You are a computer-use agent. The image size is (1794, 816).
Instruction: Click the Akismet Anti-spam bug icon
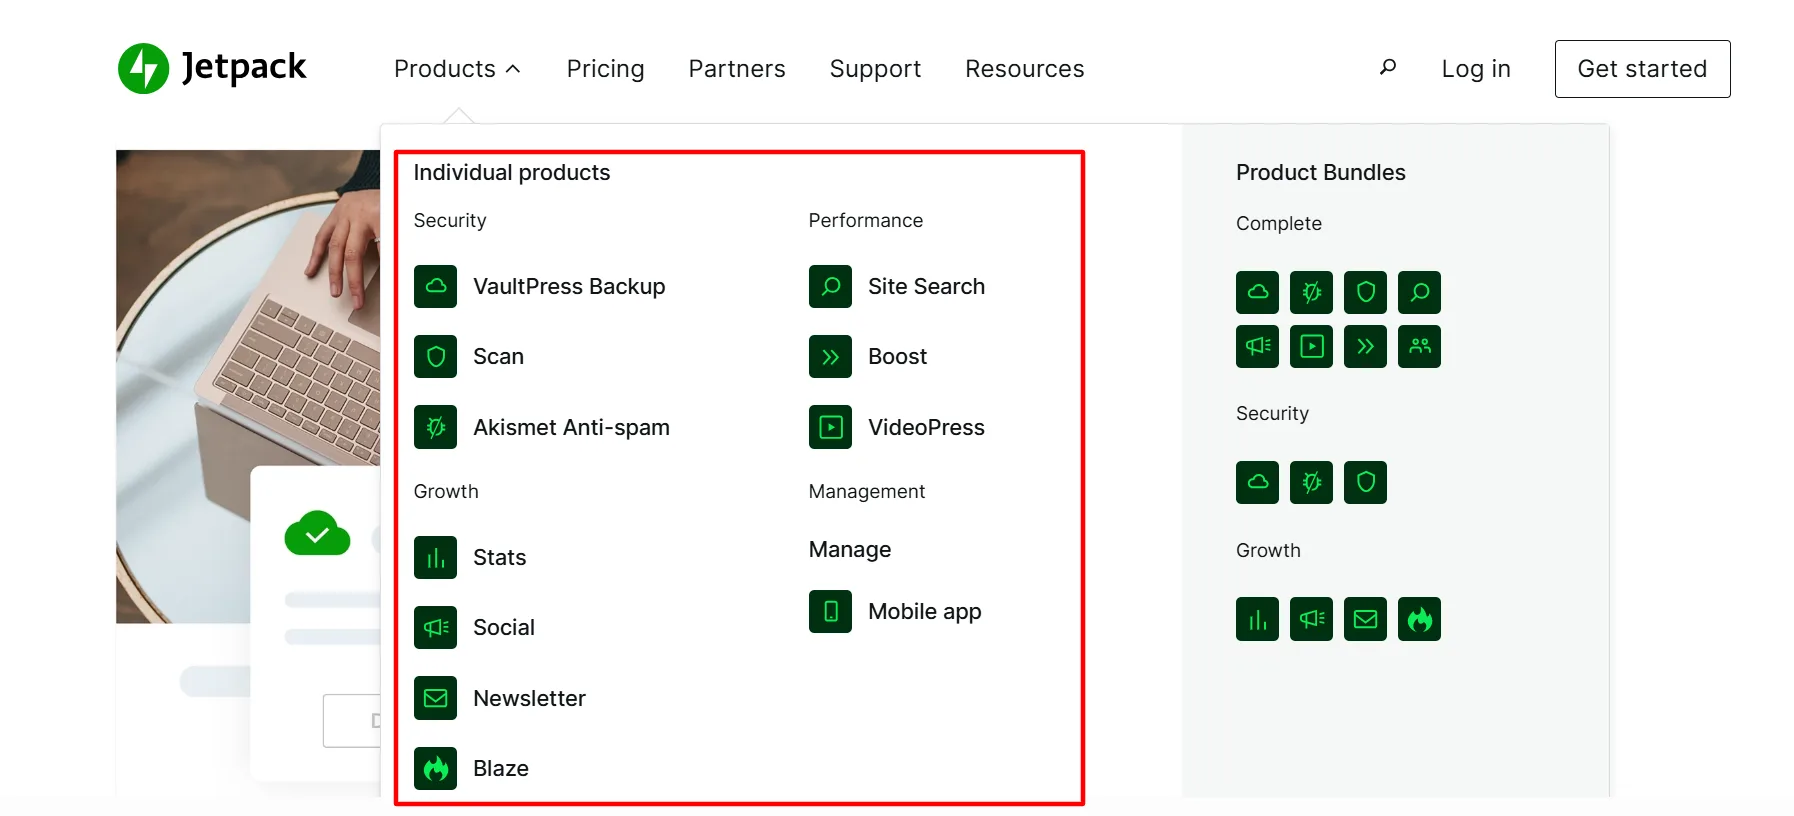(436, 428)
